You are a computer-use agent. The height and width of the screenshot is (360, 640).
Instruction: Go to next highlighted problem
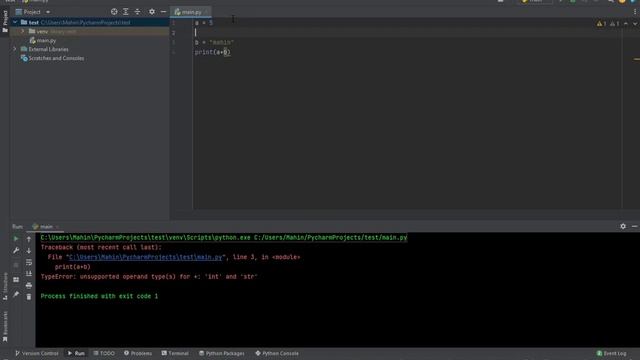coord(635,24)
